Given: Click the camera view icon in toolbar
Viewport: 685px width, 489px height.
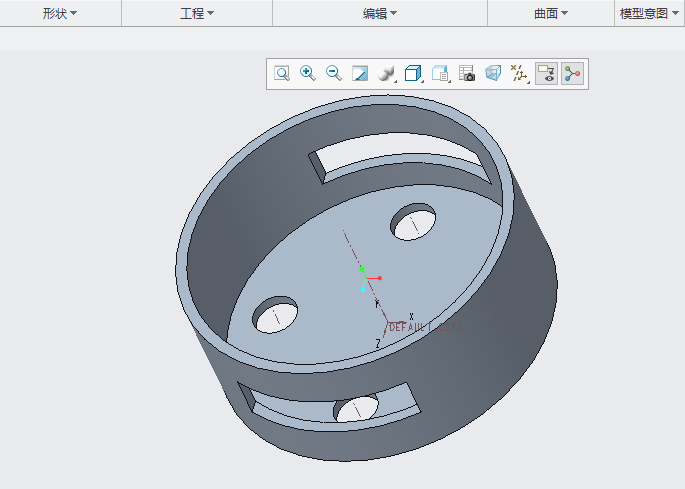Looking at the screenshot, I should (x=467, y=74).
